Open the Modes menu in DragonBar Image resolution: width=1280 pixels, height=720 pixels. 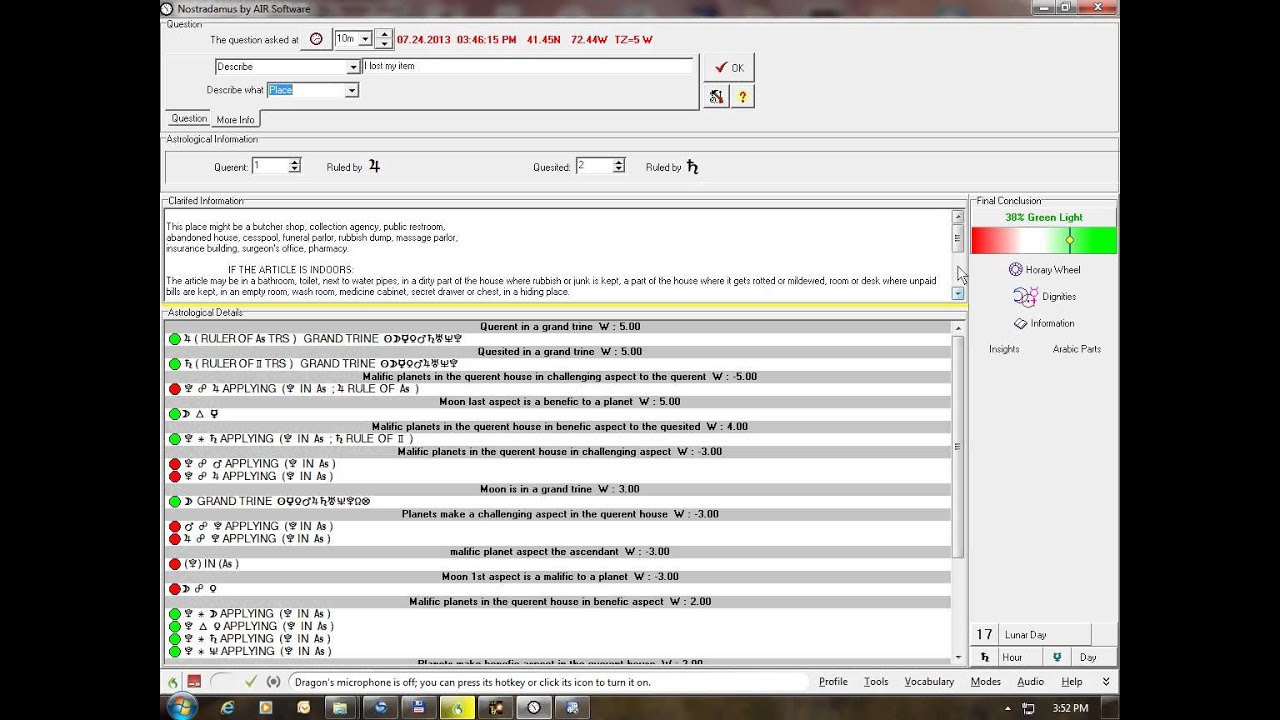[x=985, y=682]
